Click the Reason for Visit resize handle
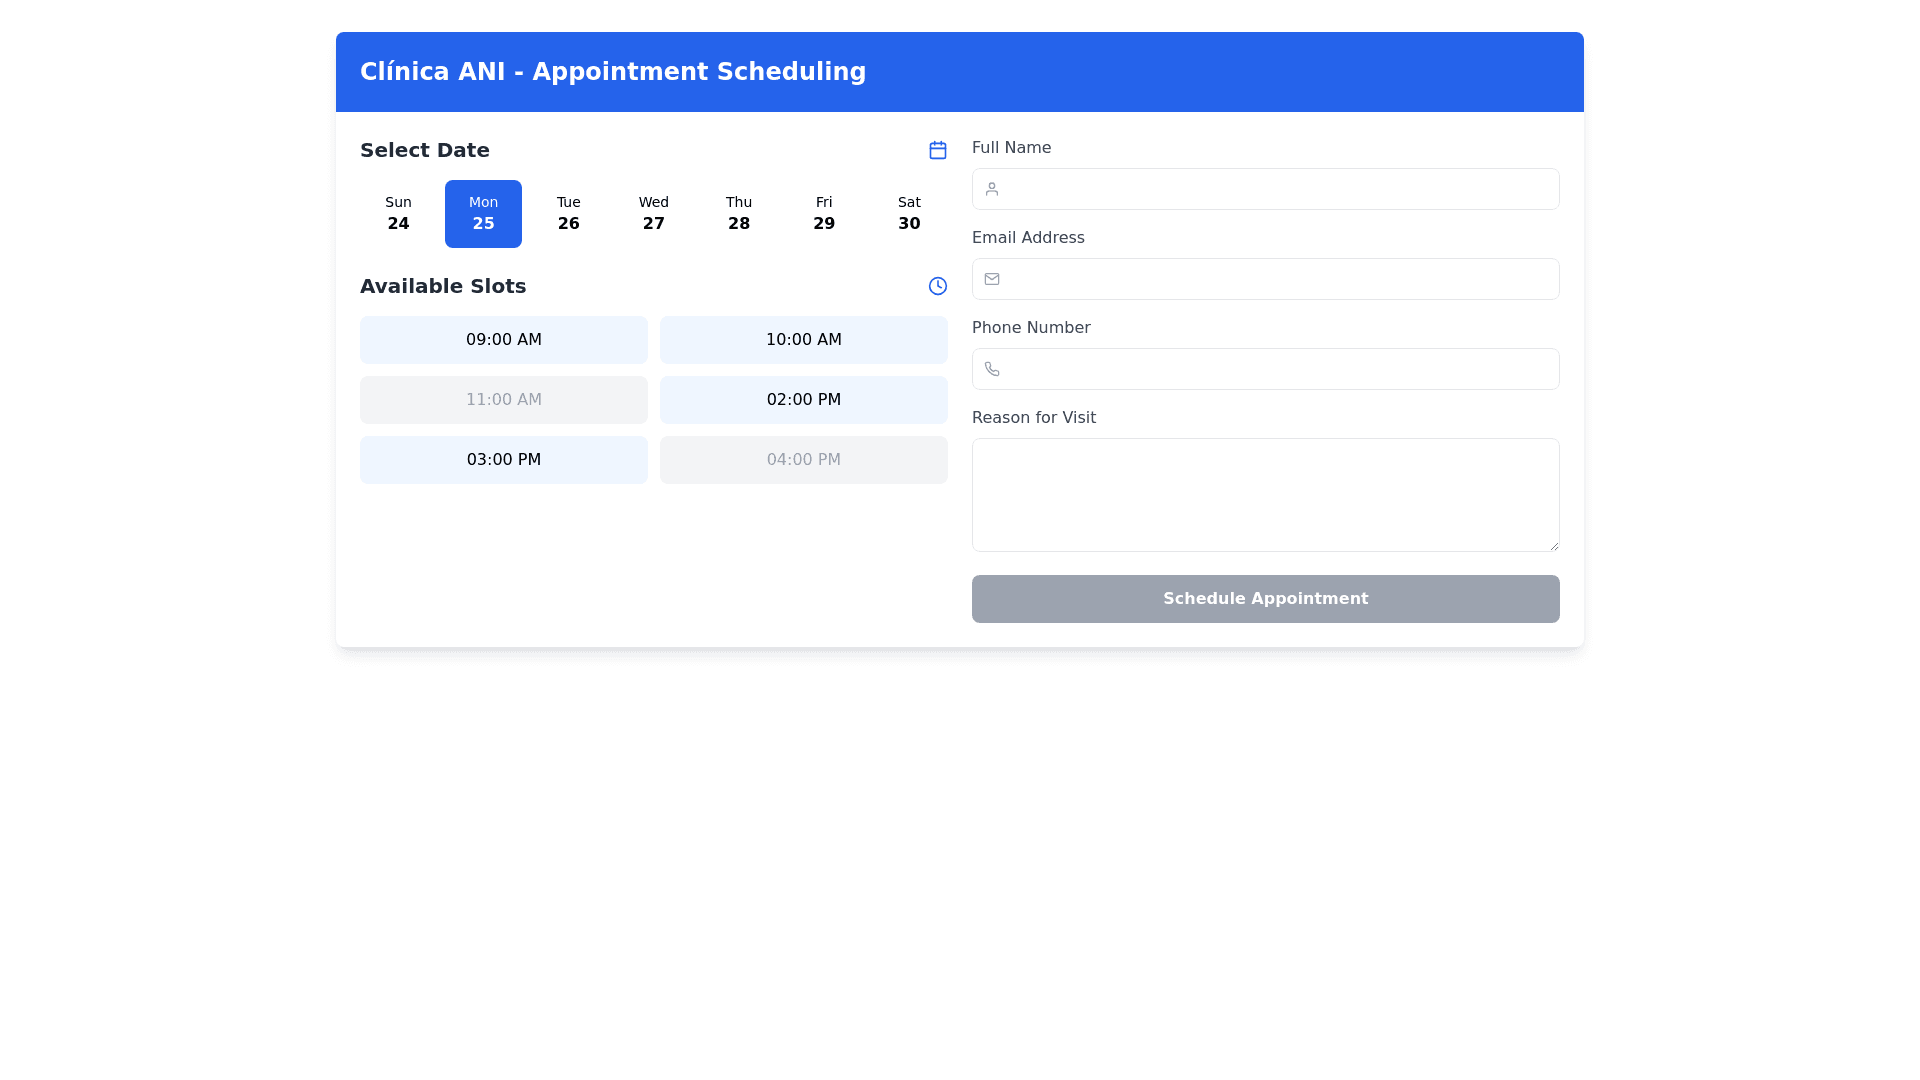This screenshot has width=1920, height=1080. pos(1553,545)
